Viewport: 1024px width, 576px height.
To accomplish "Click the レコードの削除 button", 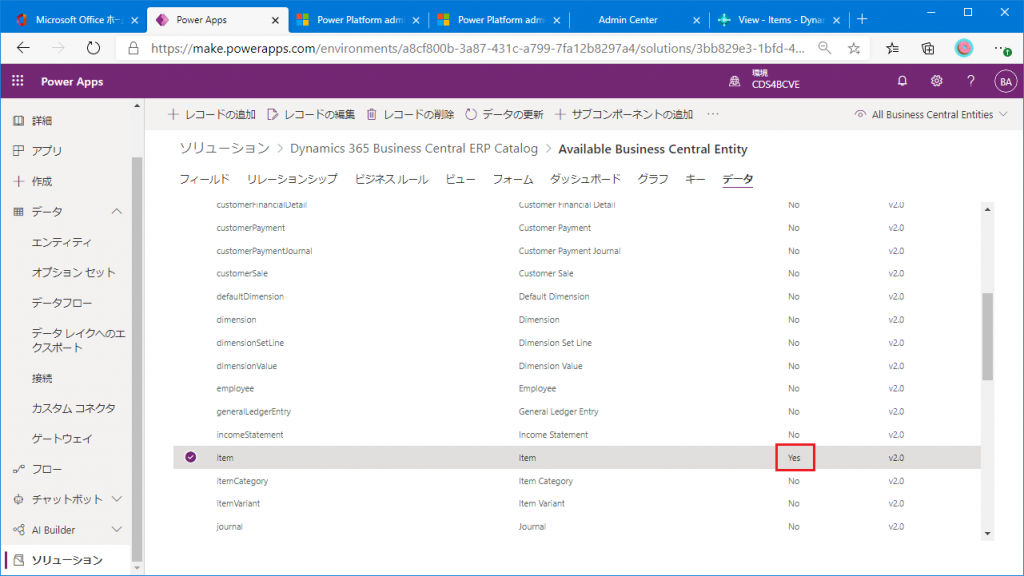I will tap(410, 114).
